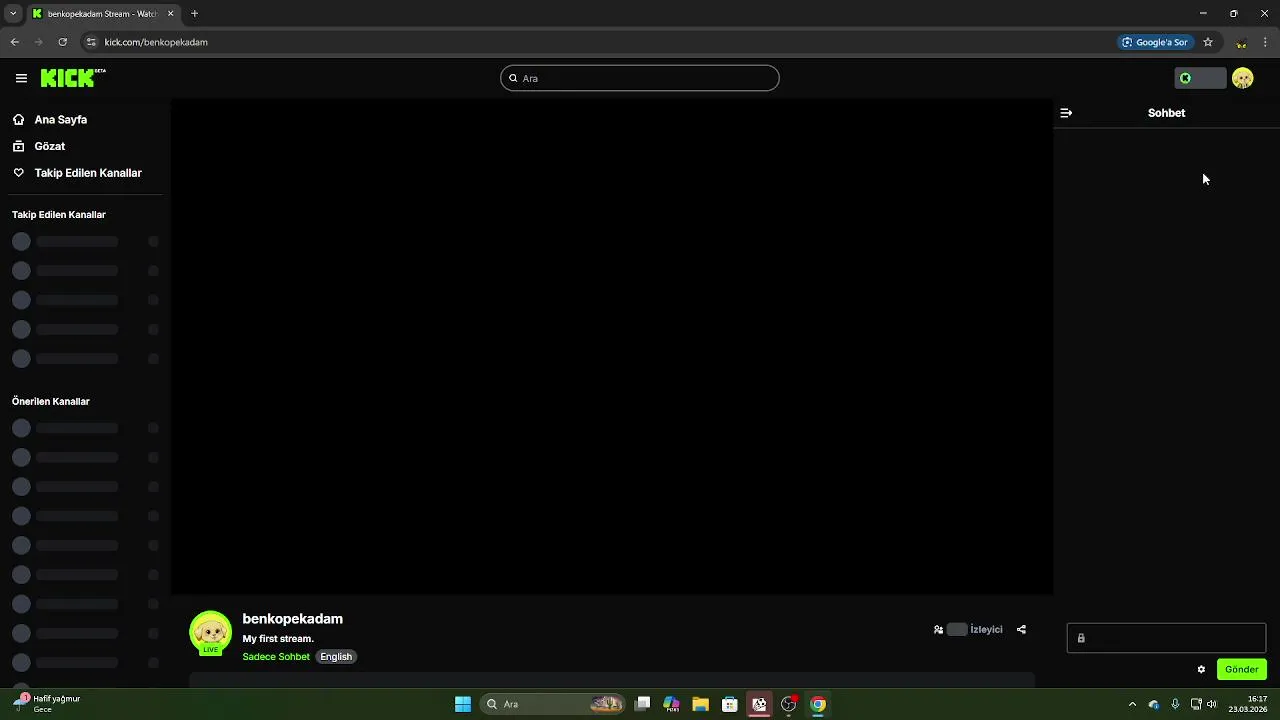Click the KICK logo
Image resolution: width=1280 pixels, height=720 pixels.
point(73,78)
